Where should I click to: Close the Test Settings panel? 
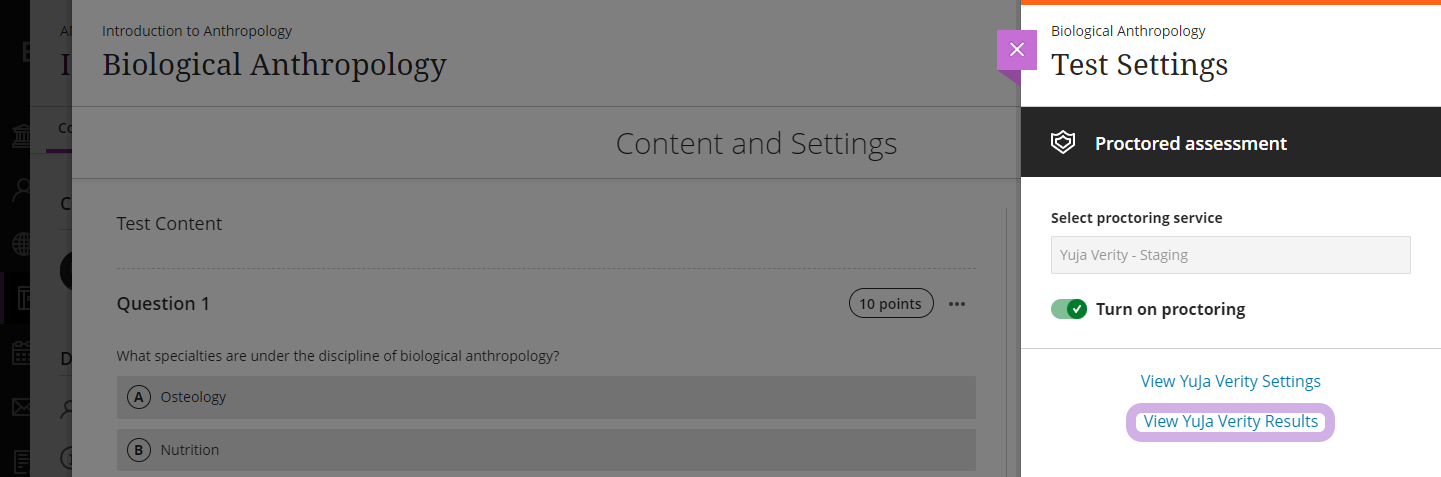[1017, 50]
